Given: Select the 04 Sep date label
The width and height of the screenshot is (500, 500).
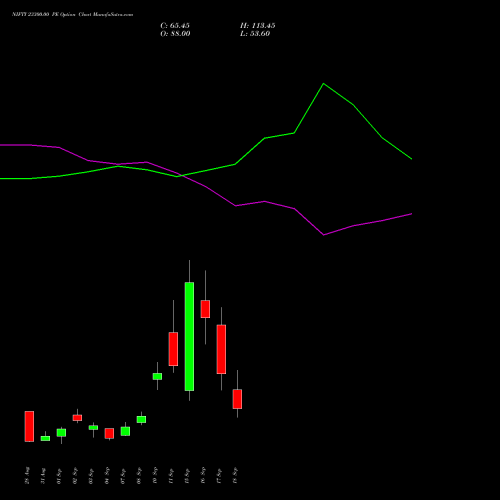Looking at the screenshot, I should point(107,476).
